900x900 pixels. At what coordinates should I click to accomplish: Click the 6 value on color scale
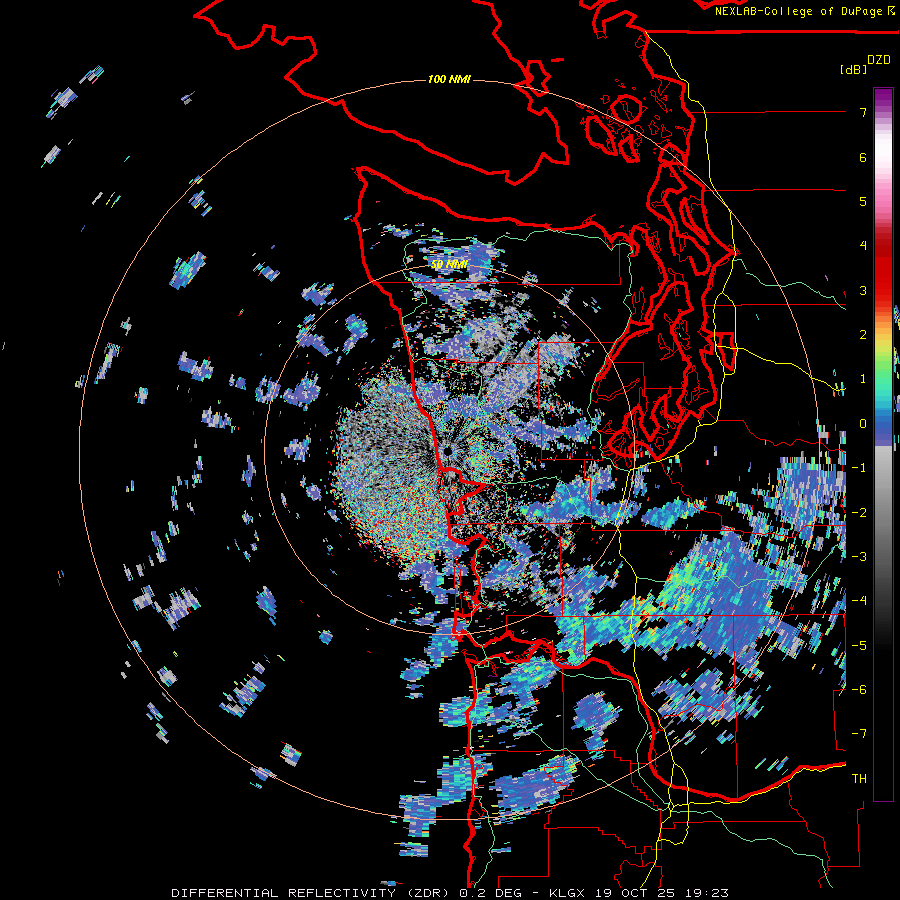point(863,157)
